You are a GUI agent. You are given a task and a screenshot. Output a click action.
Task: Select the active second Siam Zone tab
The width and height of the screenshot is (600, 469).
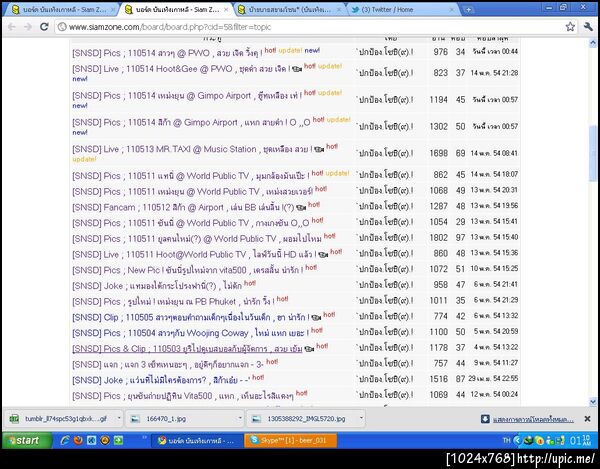[175, 10]
